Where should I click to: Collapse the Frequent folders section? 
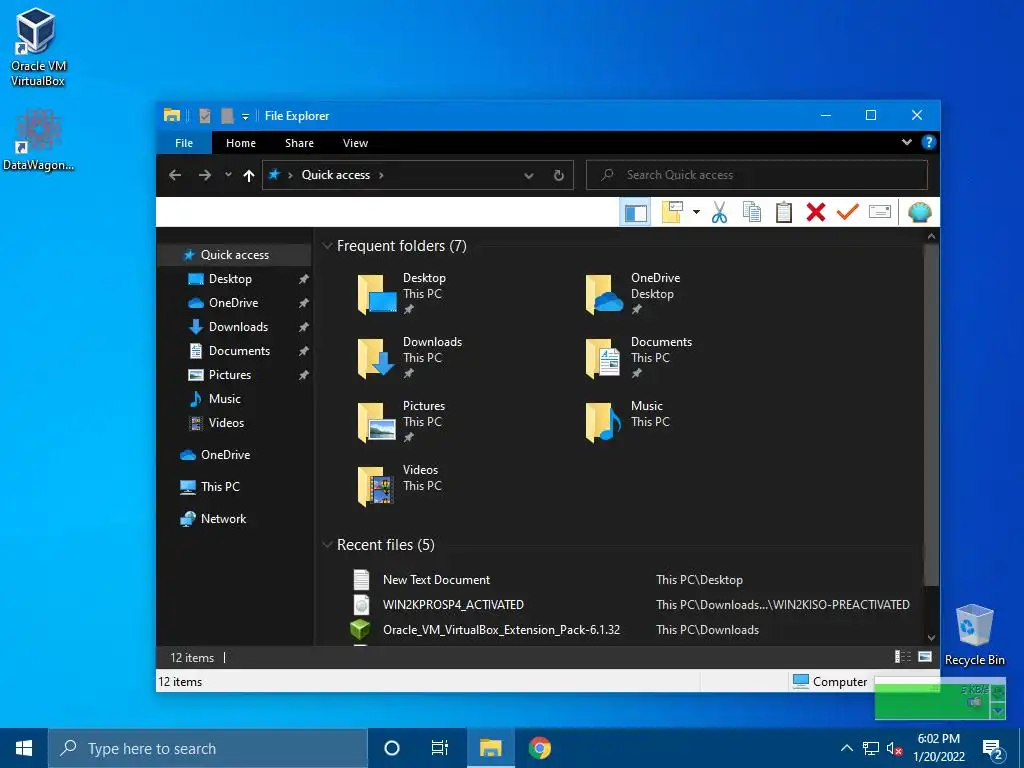(327, 246)
